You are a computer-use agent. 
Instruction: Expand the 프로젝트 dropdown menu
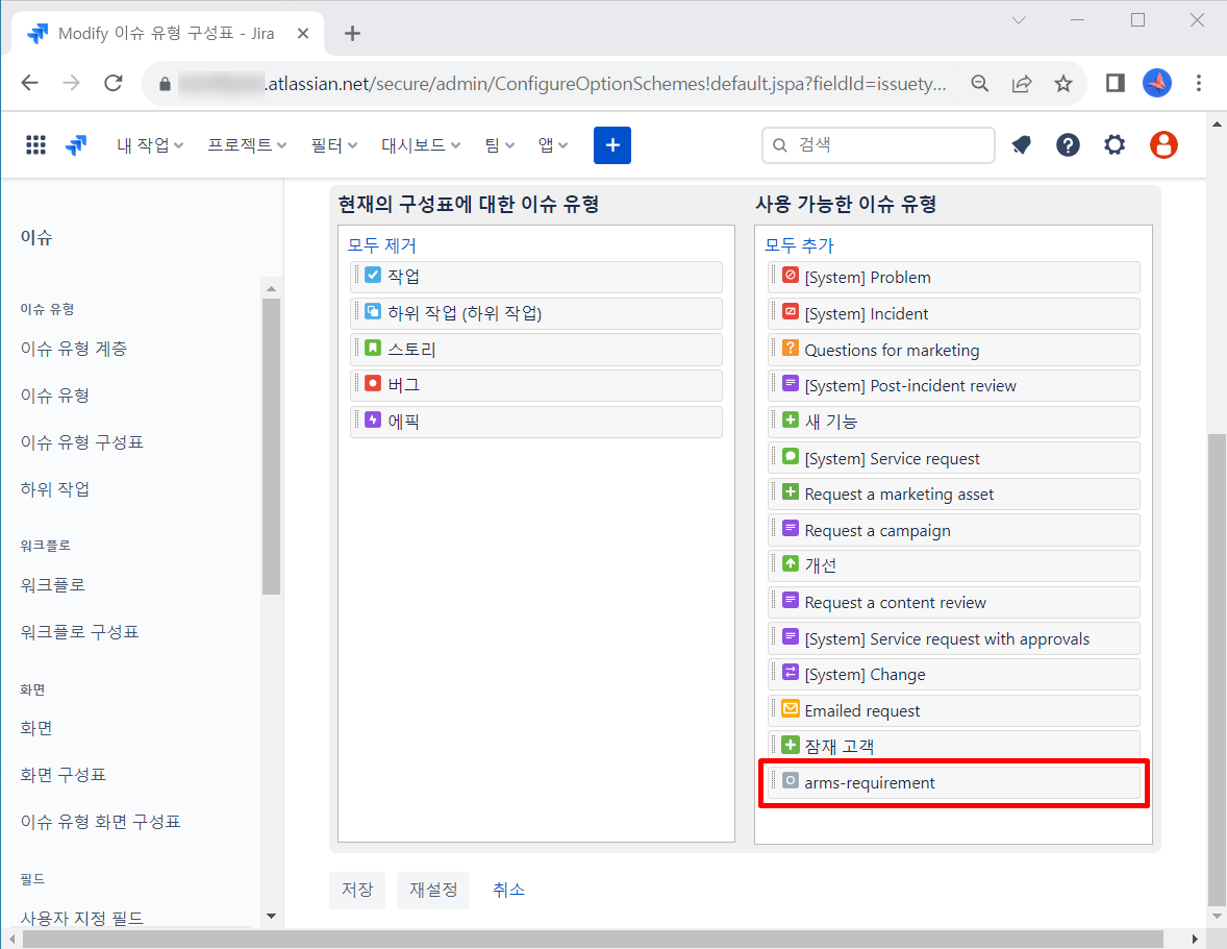247,145
